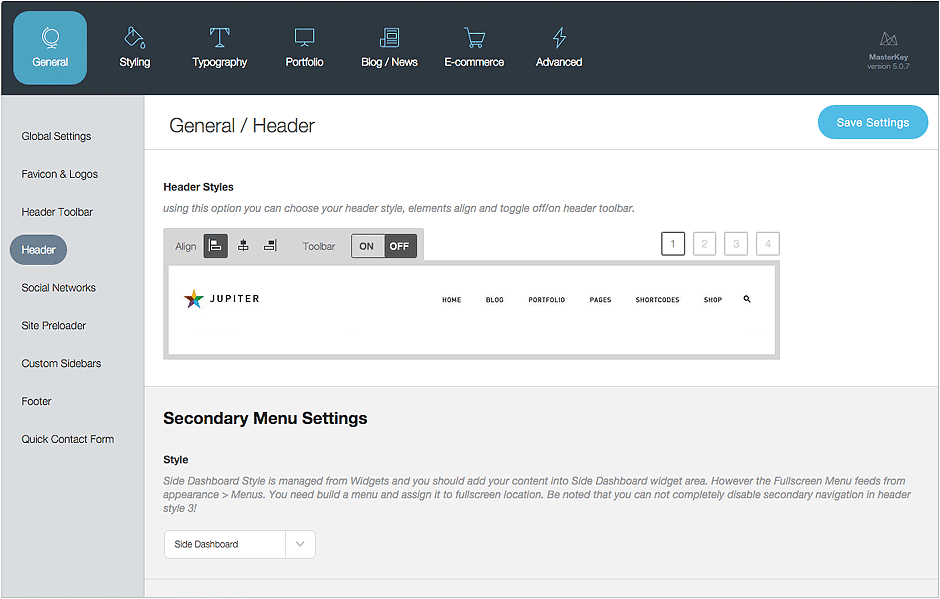Viewport: 940px width, 599px height.
Task: Click the search icon in header preview
Action: (747, 299)
